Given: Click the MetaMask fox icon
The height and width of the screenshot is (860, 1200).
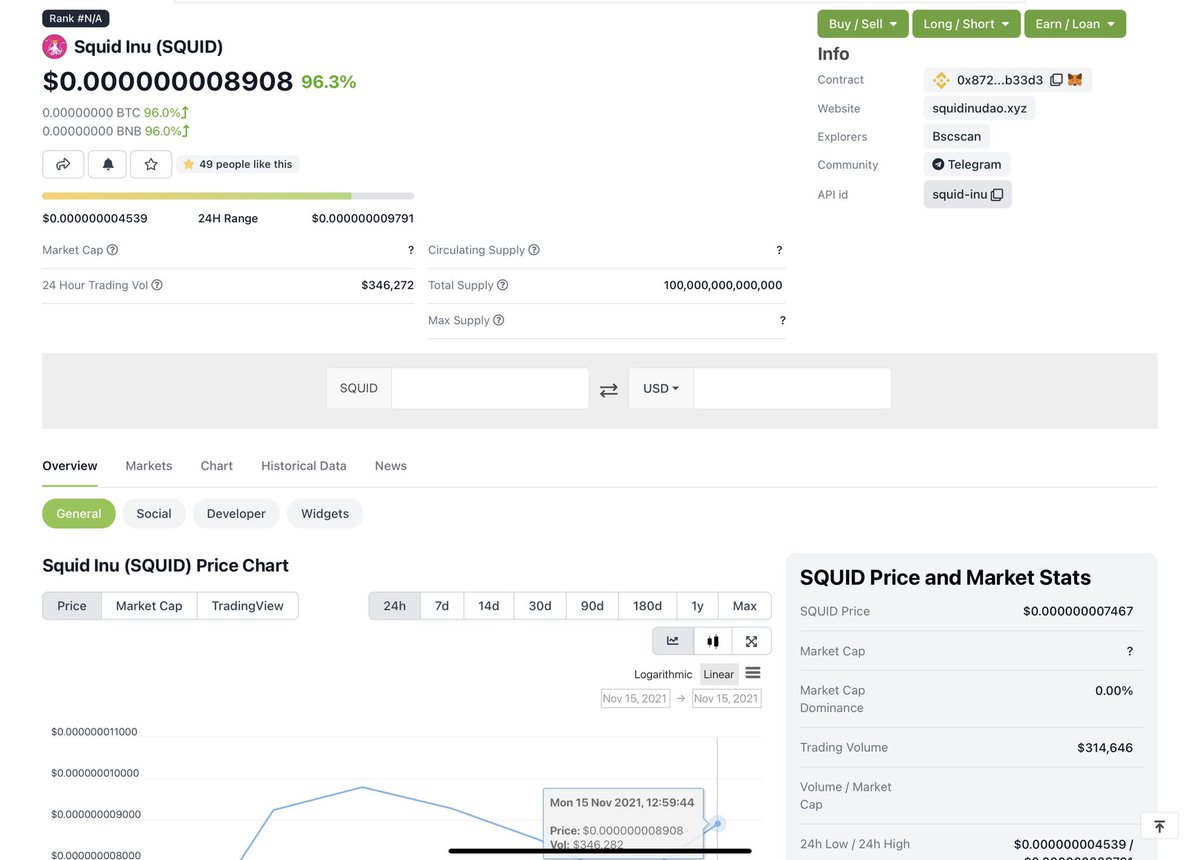Looking at the screenshot, I should tap(1075, 80).
